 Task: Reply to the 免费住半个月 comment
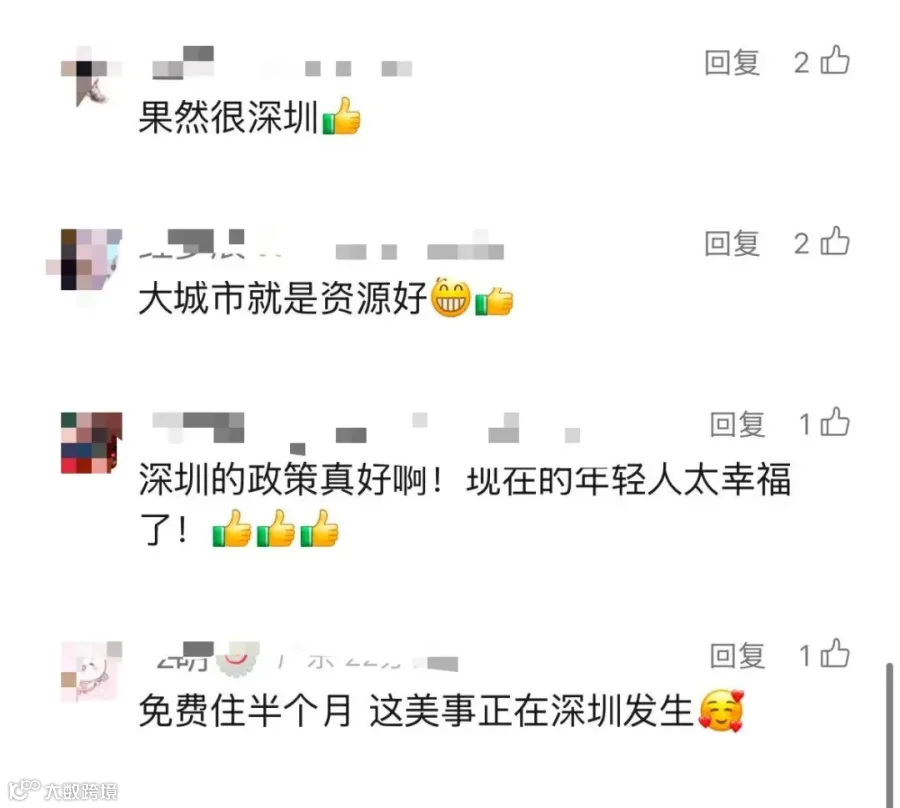pos(737,656)
